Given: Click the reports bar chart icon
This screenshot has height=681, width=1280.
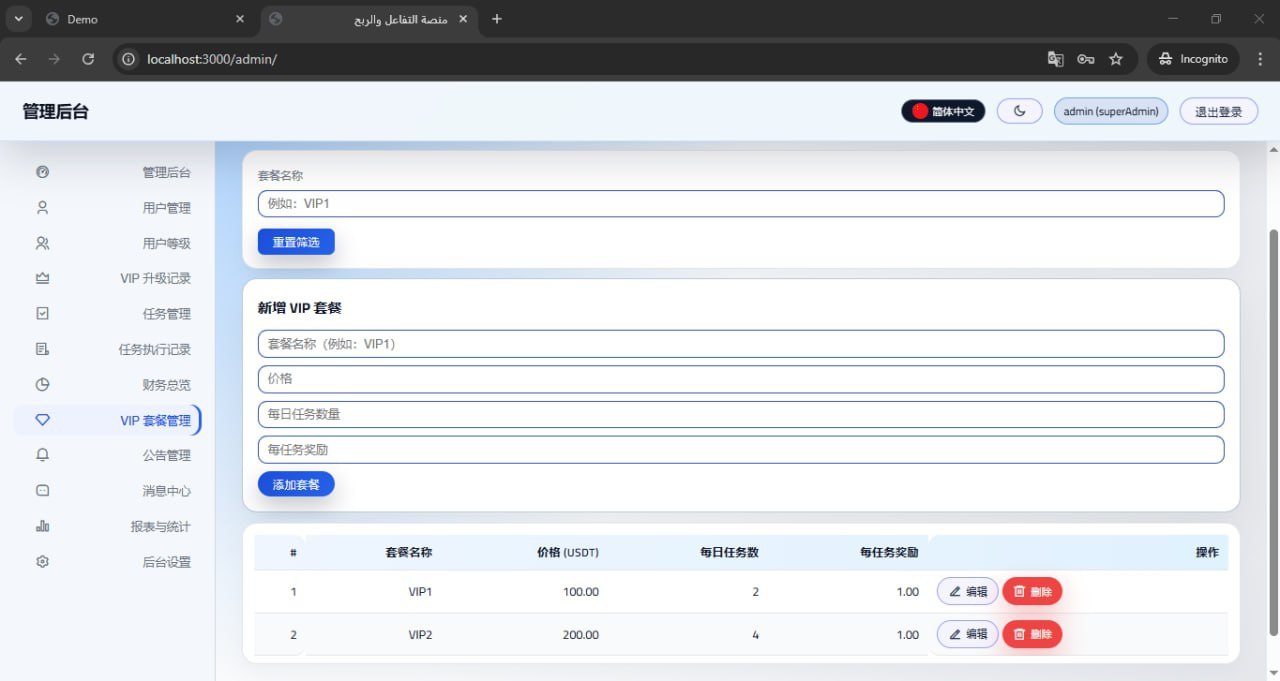Looking at the screenshot, I should pyautogui.click(x=42, y=526).
